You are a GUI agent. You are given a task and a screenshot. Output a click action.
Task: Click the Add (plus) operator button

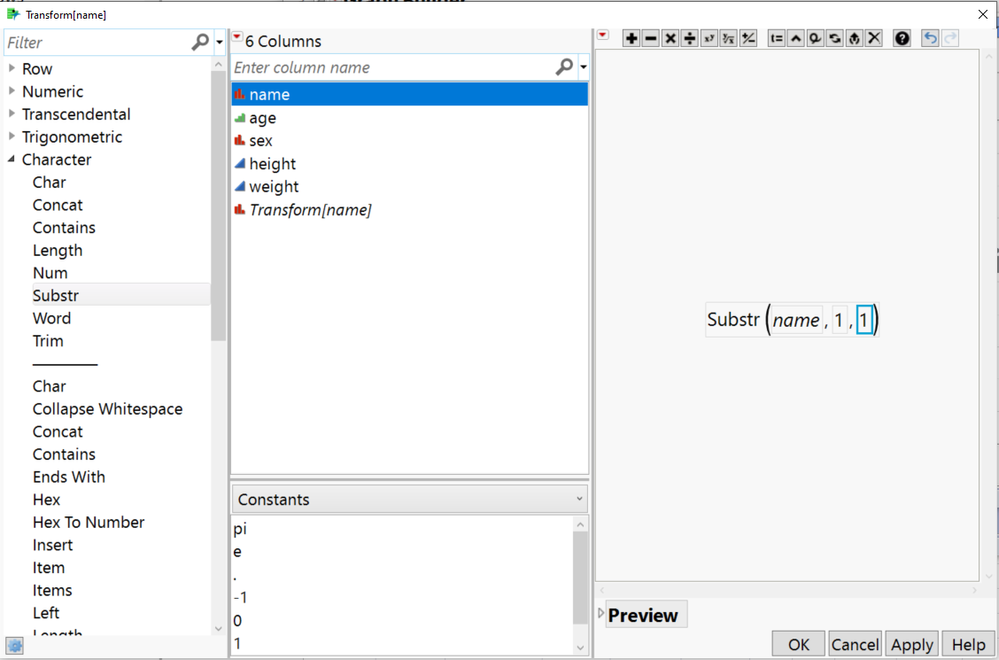pyautogui.click(x=631, y=39)
